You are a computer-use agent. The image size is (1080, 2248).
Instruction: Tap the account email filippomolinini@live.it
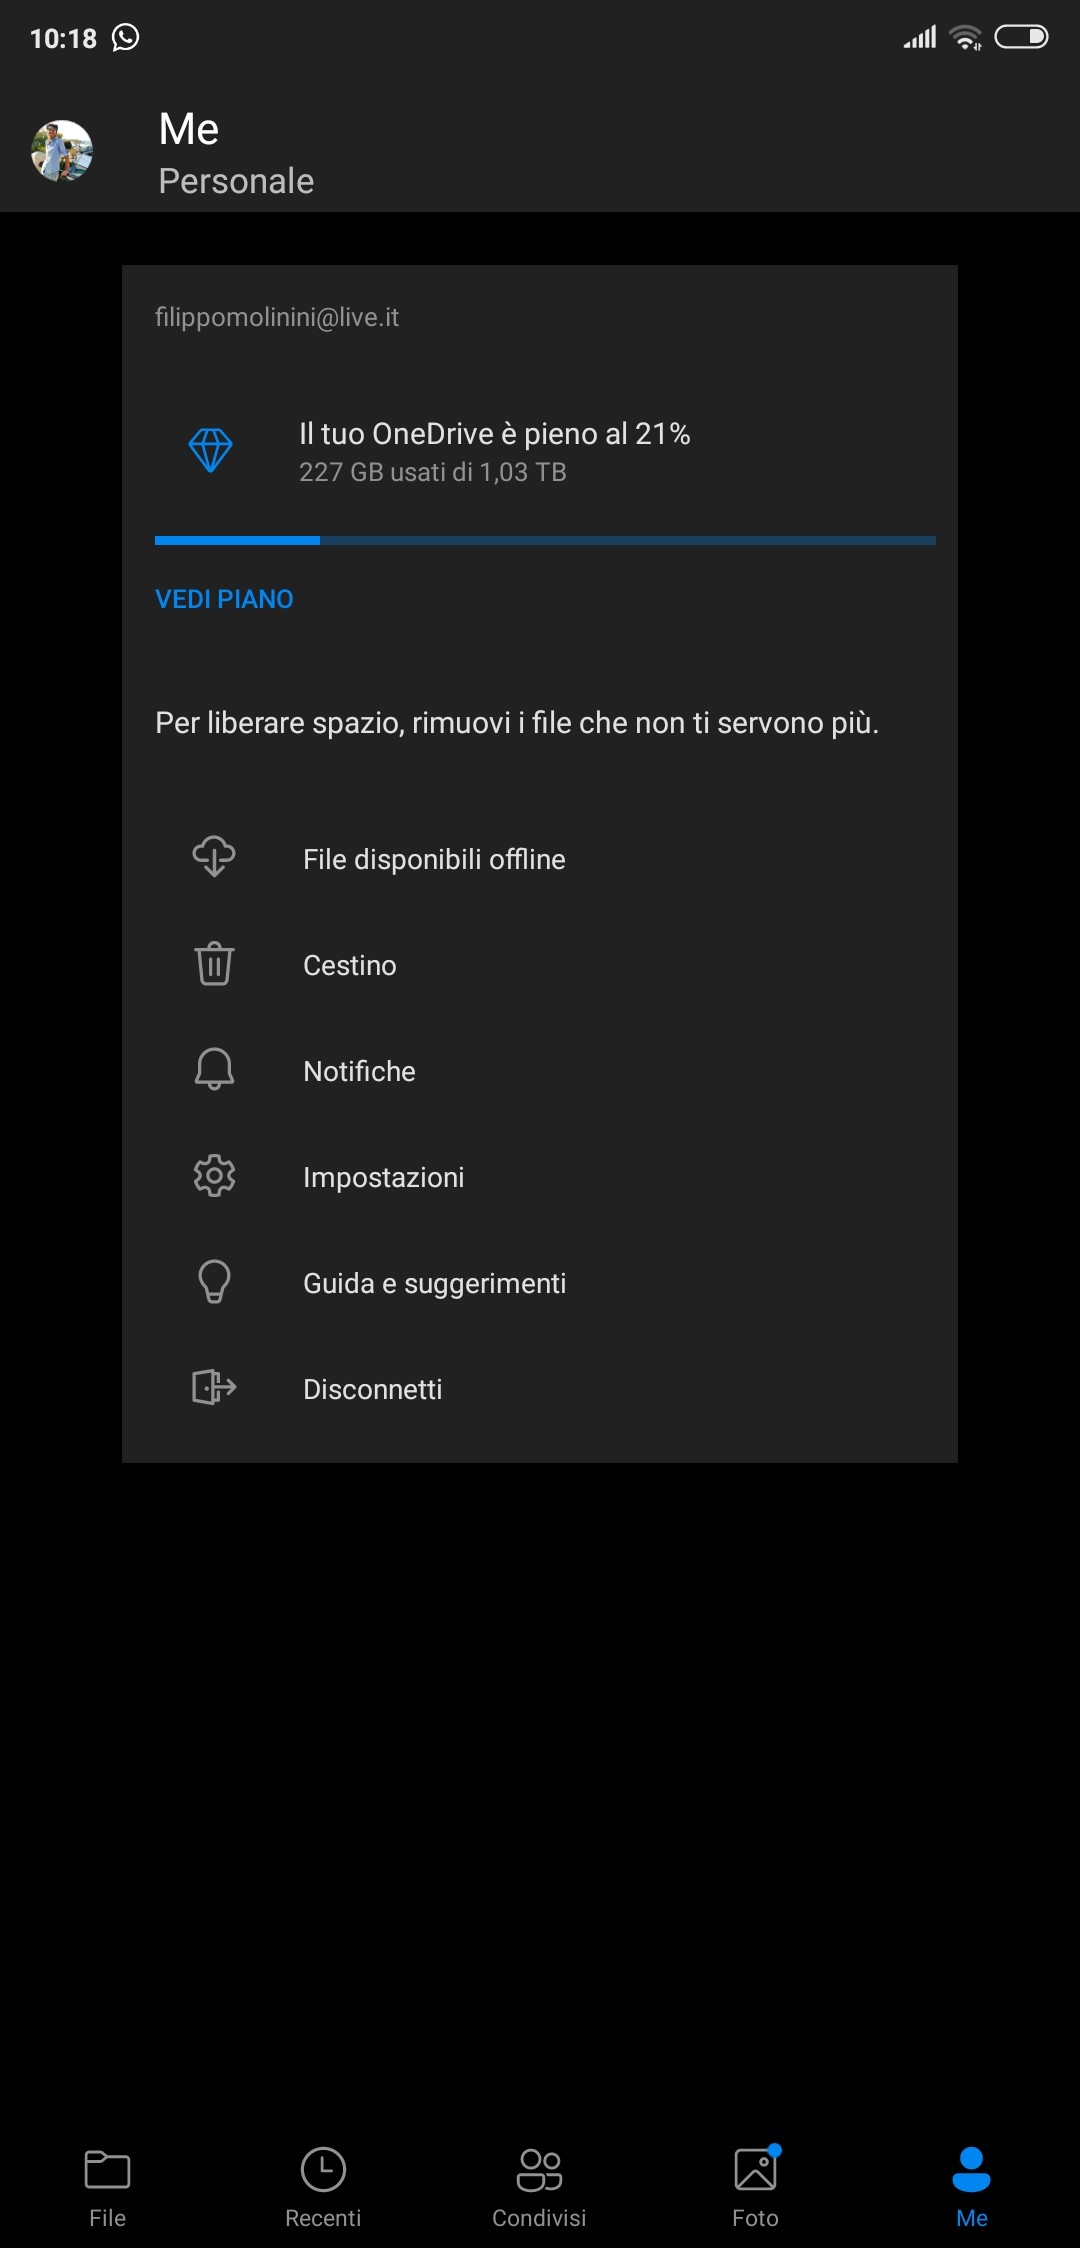coord(277,317)
